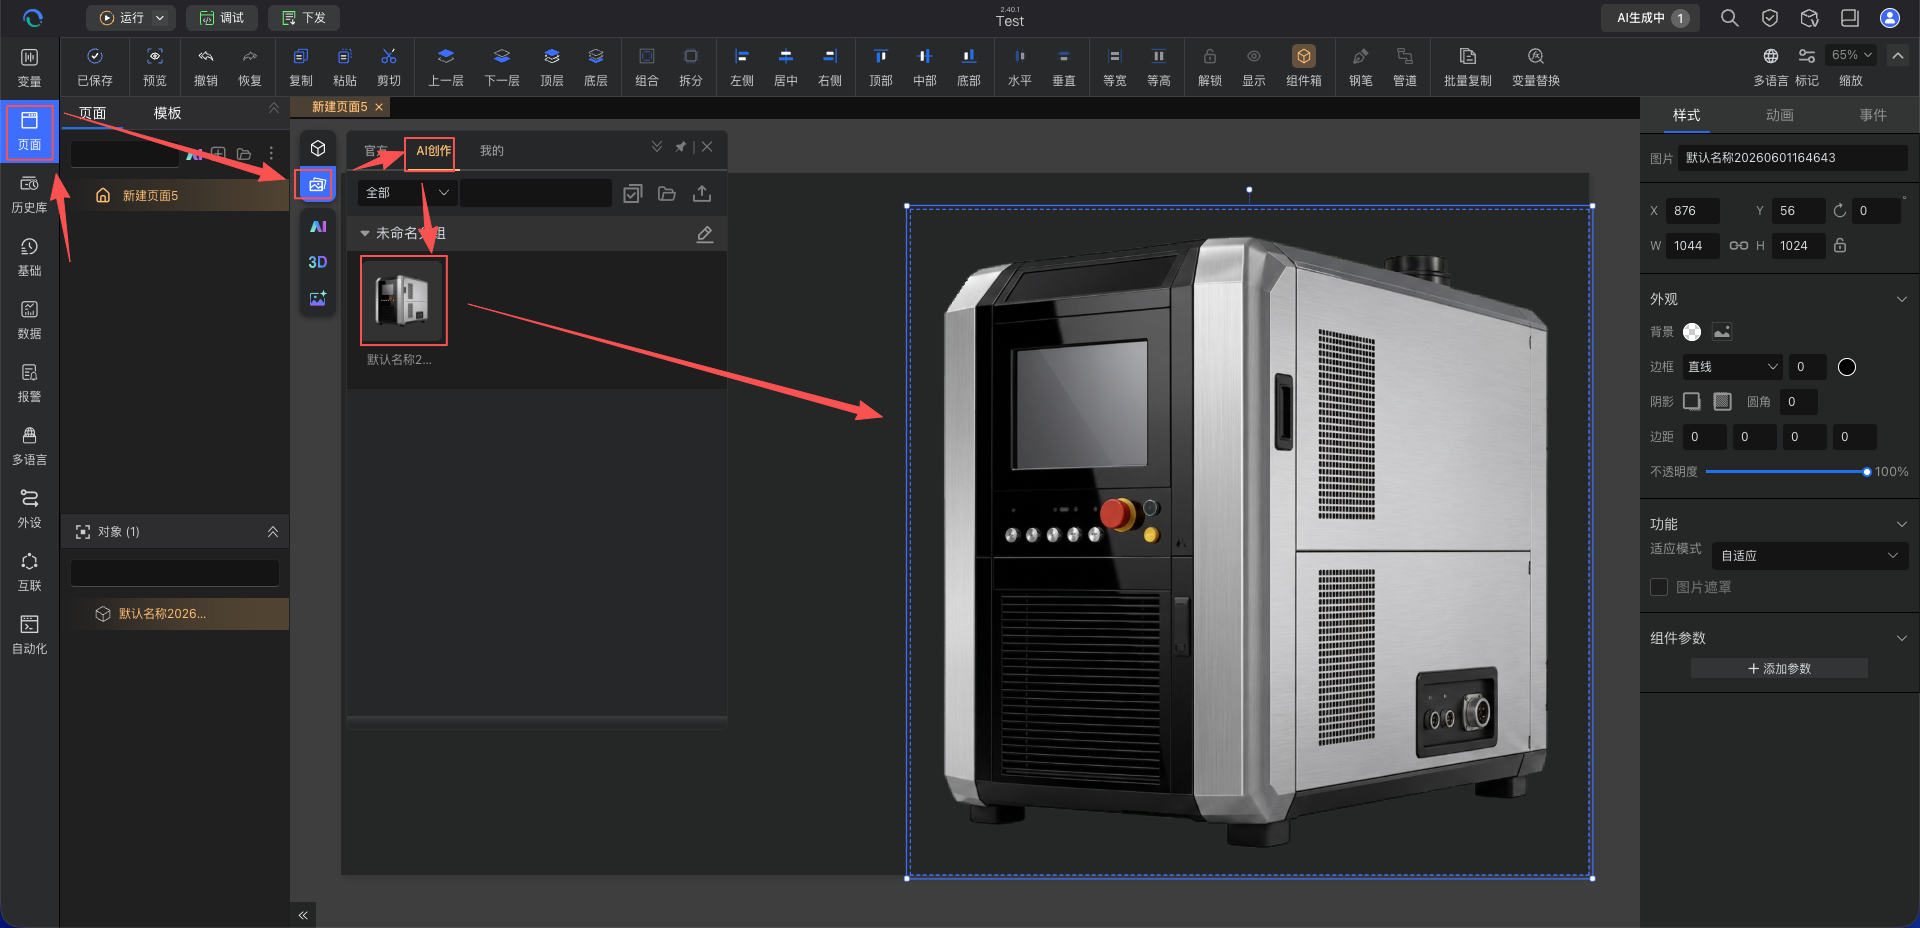Switch to the 我的 tab

coord(491,151)
